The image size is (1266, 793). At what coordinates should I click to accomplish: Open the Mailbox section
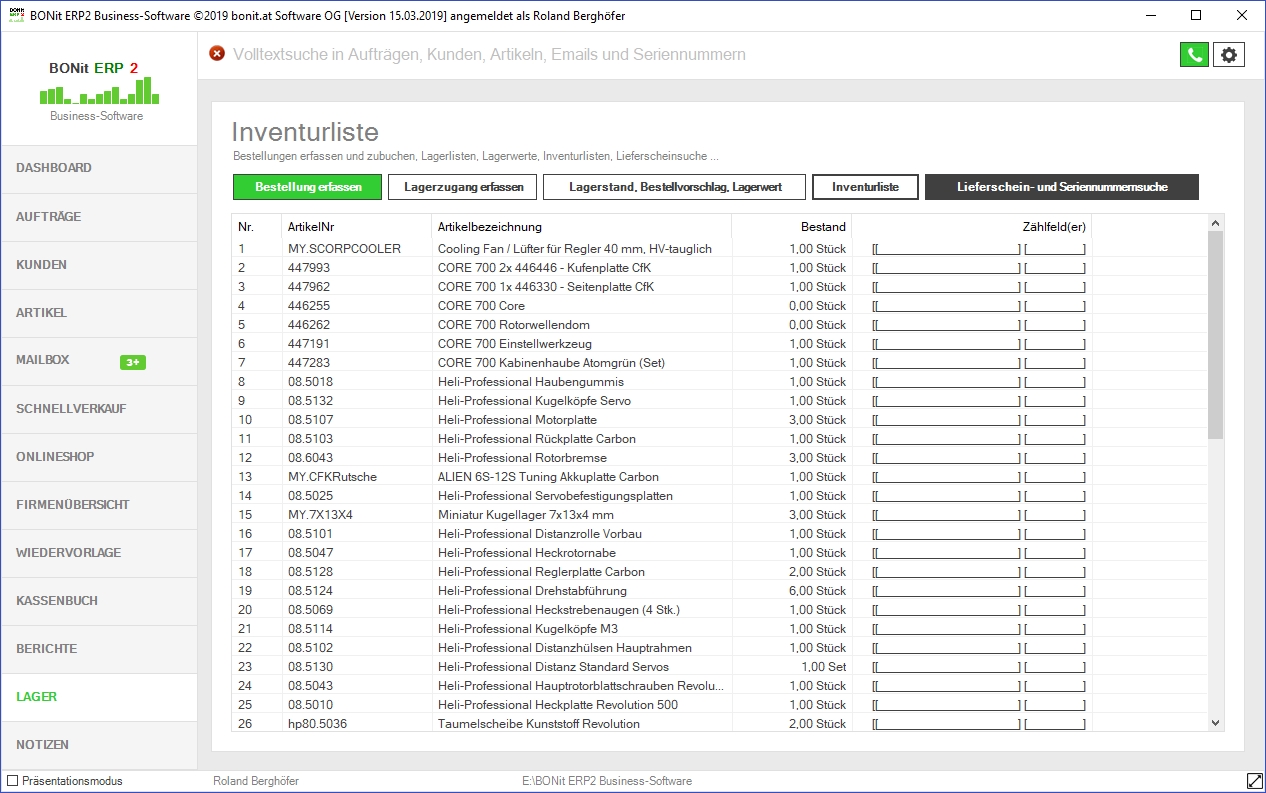(98, 361)
